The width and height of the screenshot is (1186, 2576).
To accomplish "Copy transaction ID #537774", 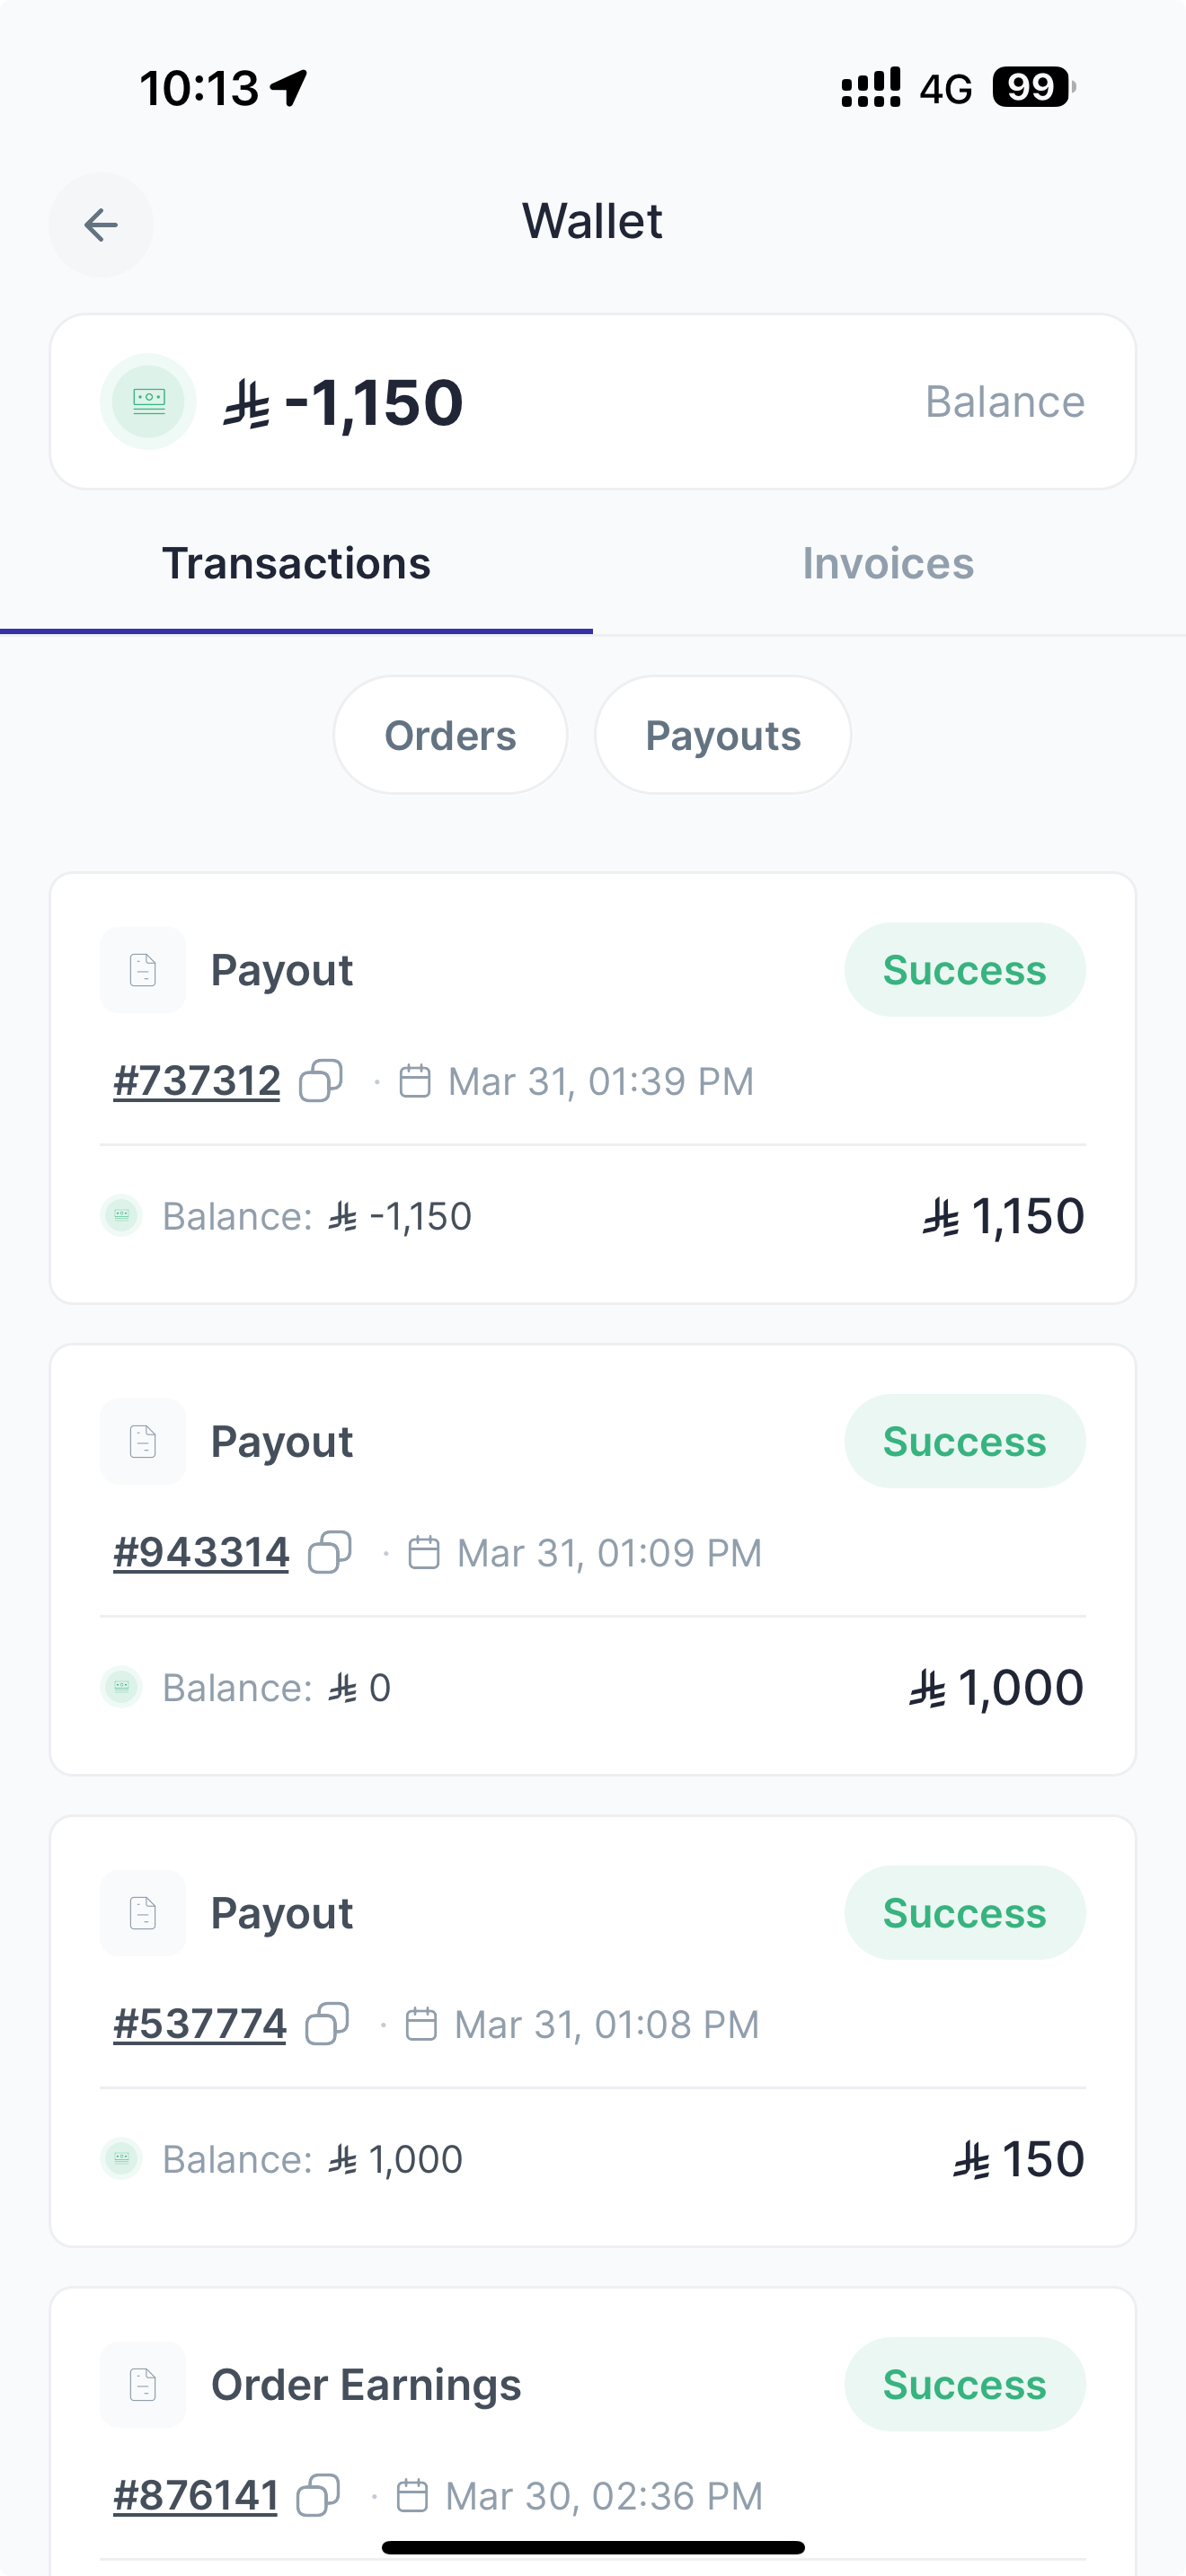I will [x=327, y=2024].
